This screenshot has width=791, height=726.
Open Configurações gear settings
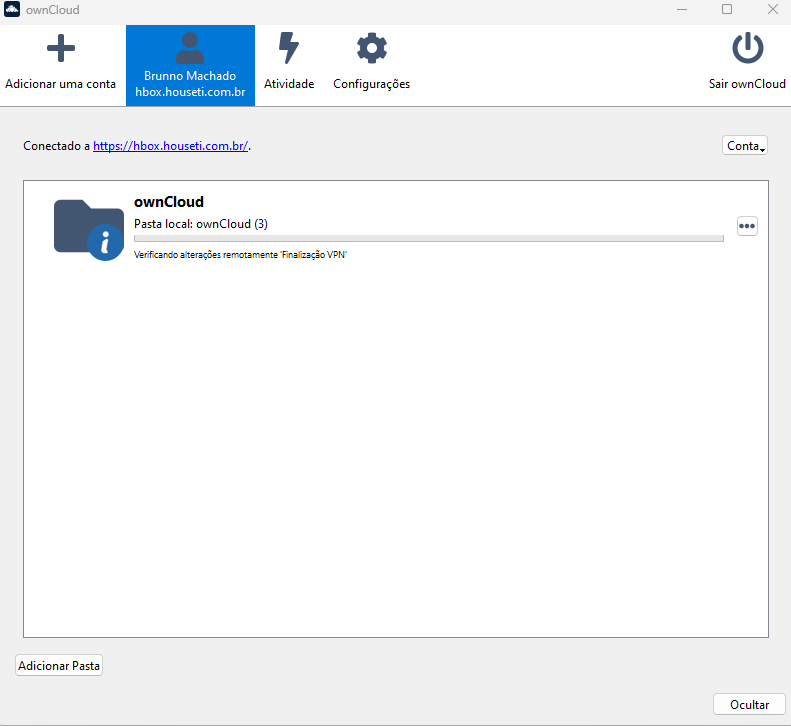click(371, 49)
